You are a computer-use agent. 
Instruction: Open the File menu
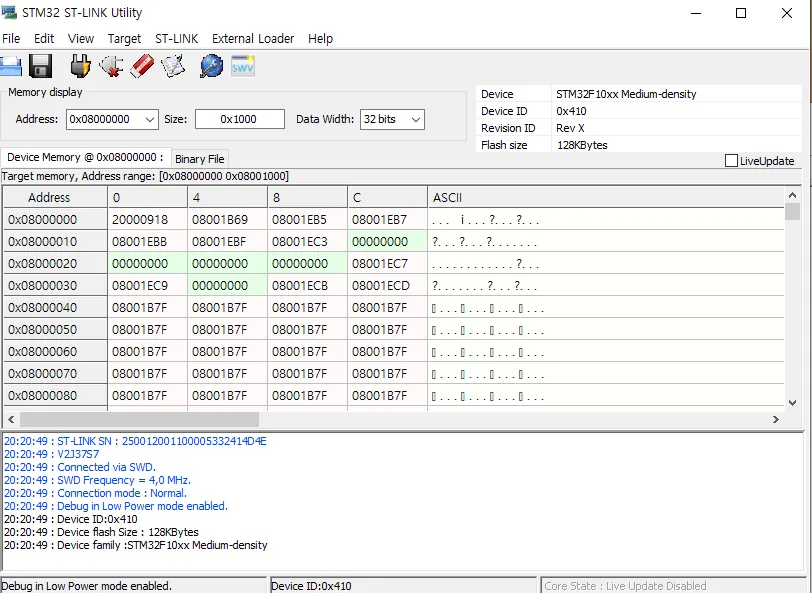pos(11,39)
